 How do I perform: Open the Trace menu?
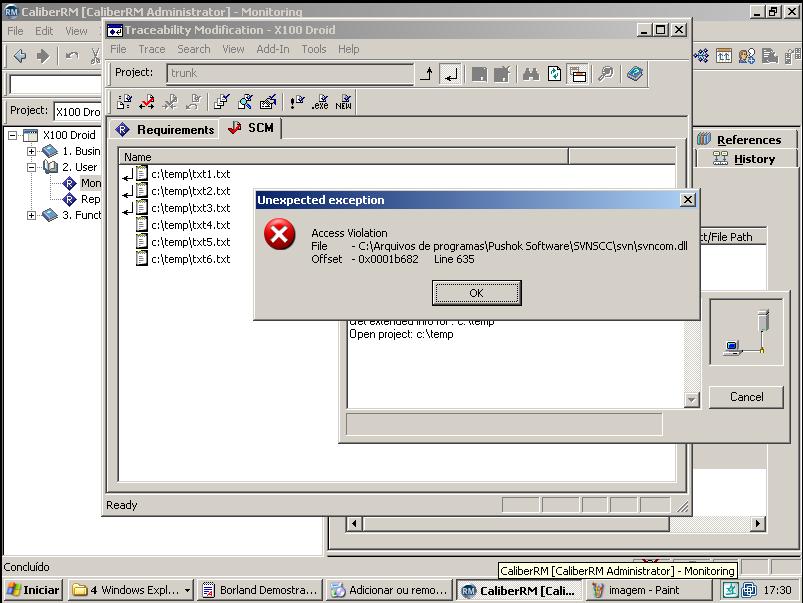coord(152,49)
